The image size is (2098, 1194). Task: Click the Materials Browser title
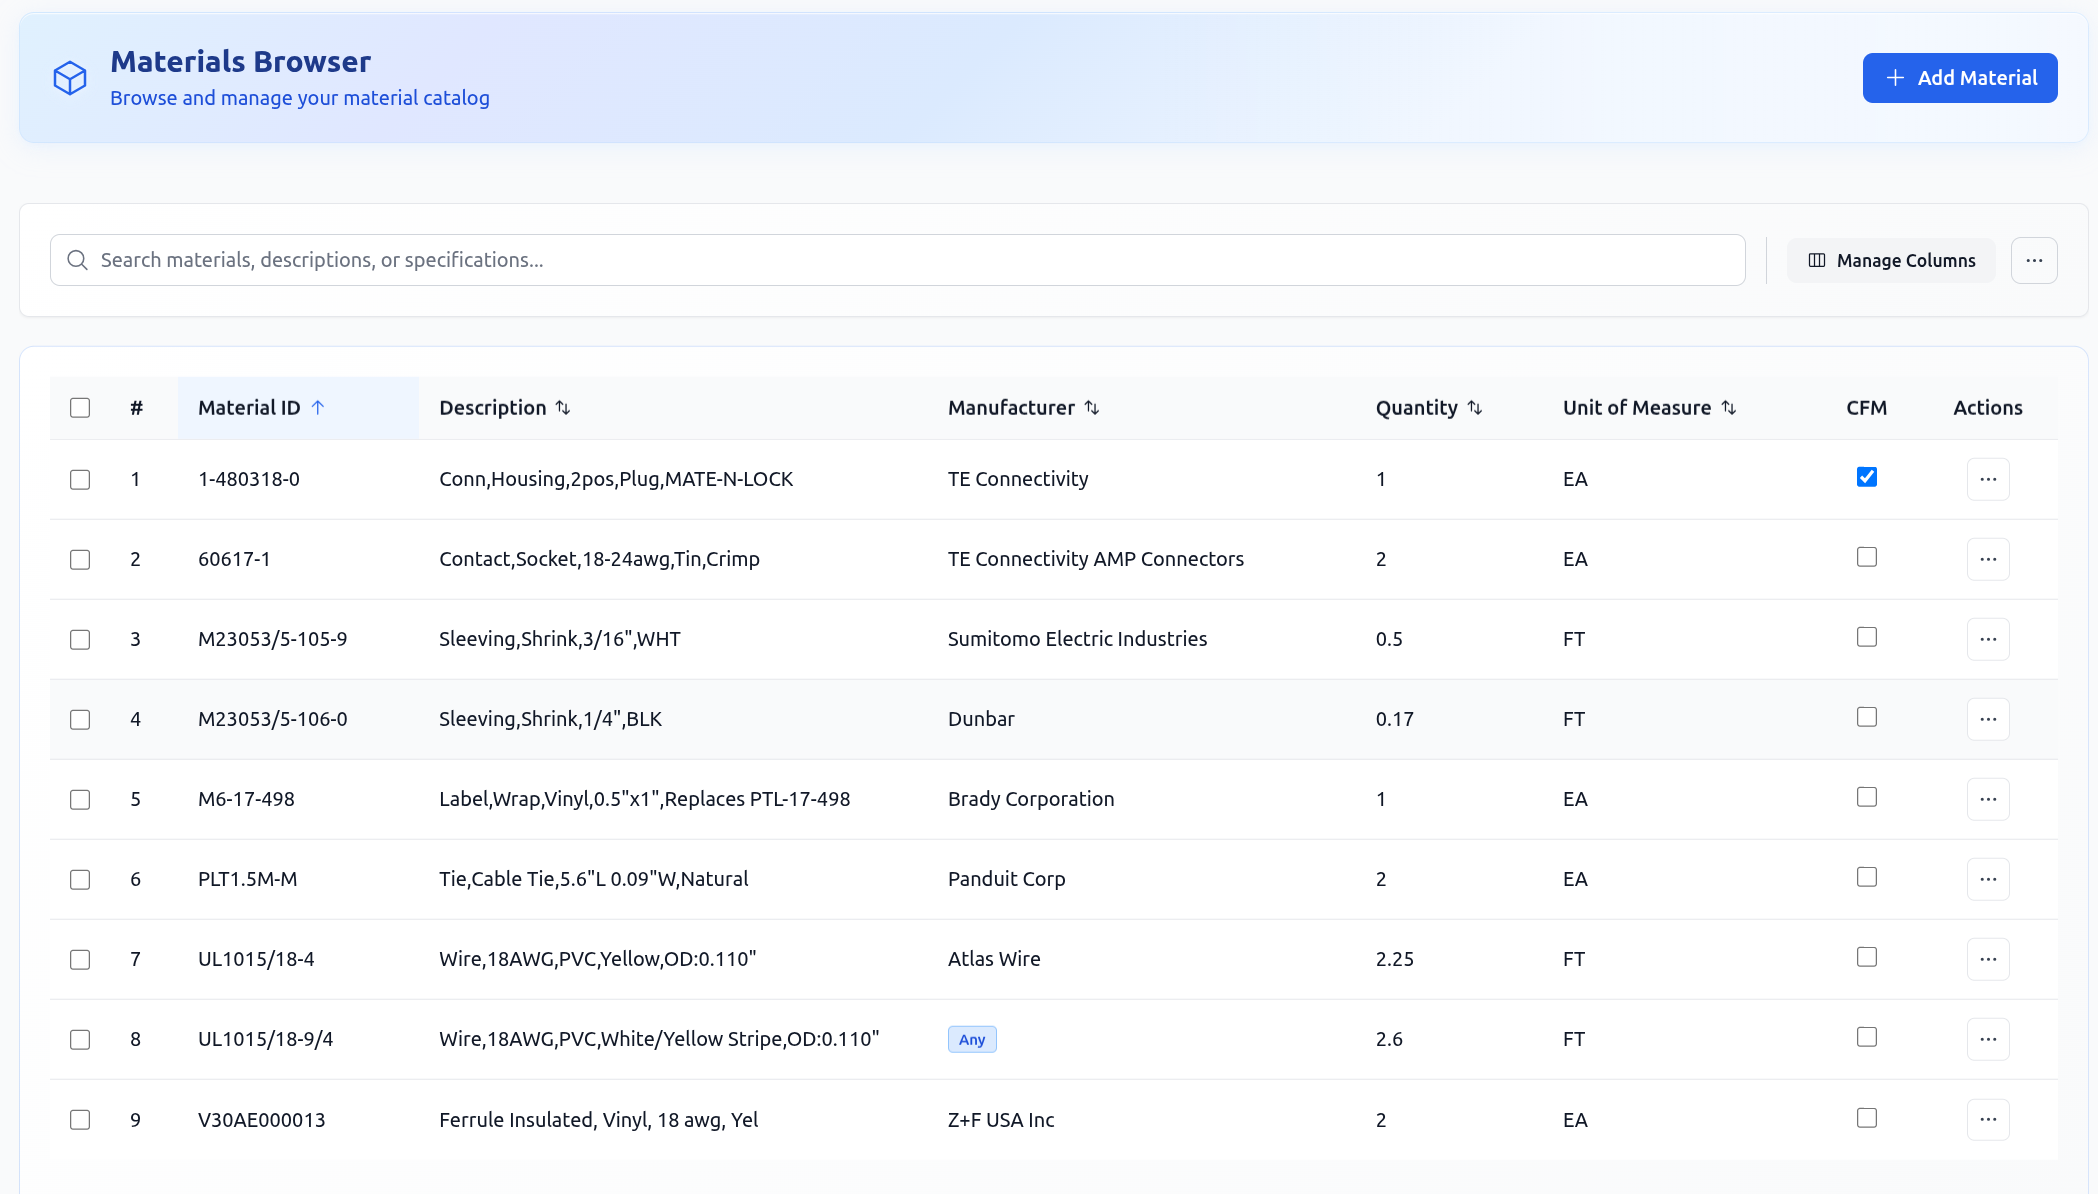[240, 62]
